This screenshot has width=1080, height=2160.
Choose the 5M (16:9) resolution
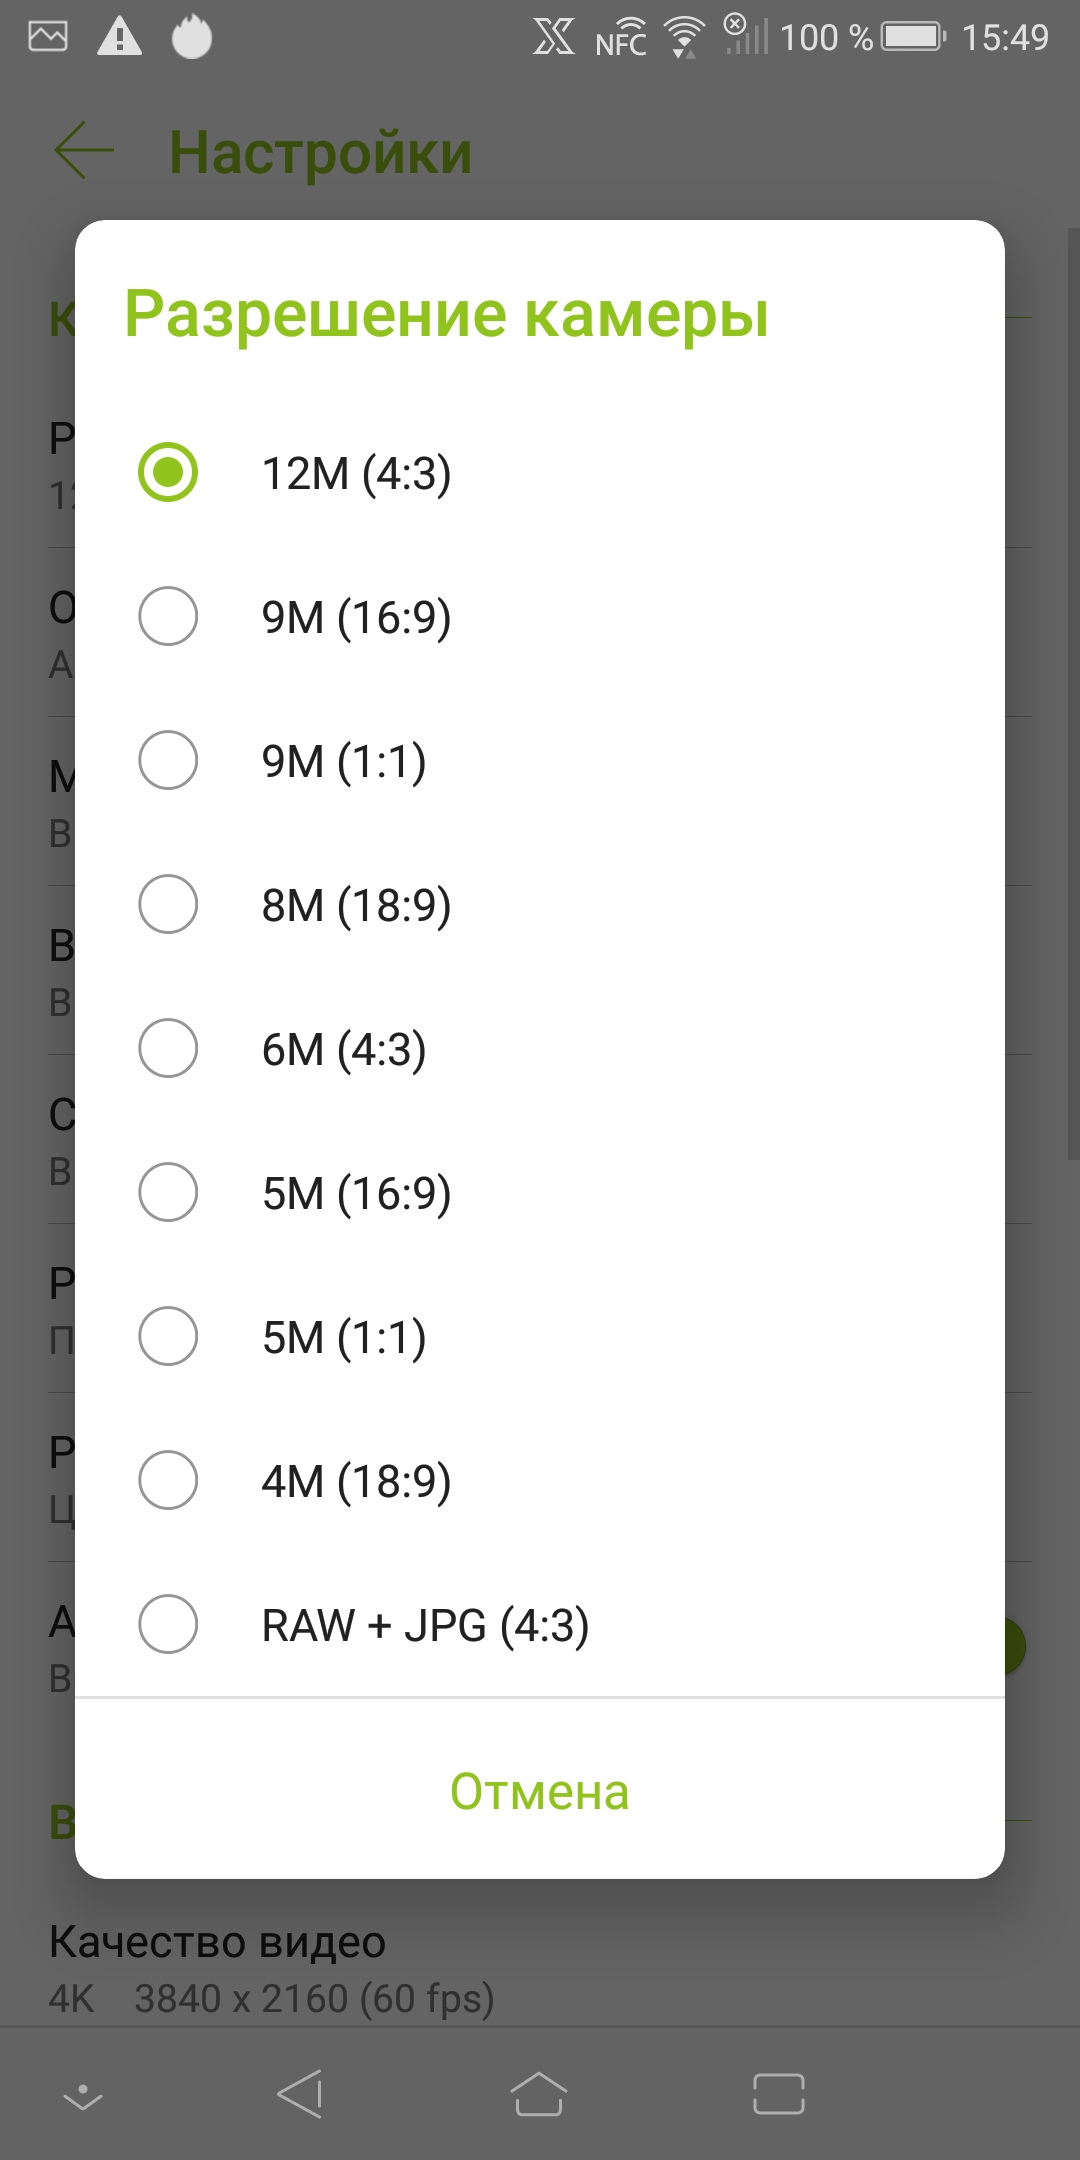click(168, 1192)
